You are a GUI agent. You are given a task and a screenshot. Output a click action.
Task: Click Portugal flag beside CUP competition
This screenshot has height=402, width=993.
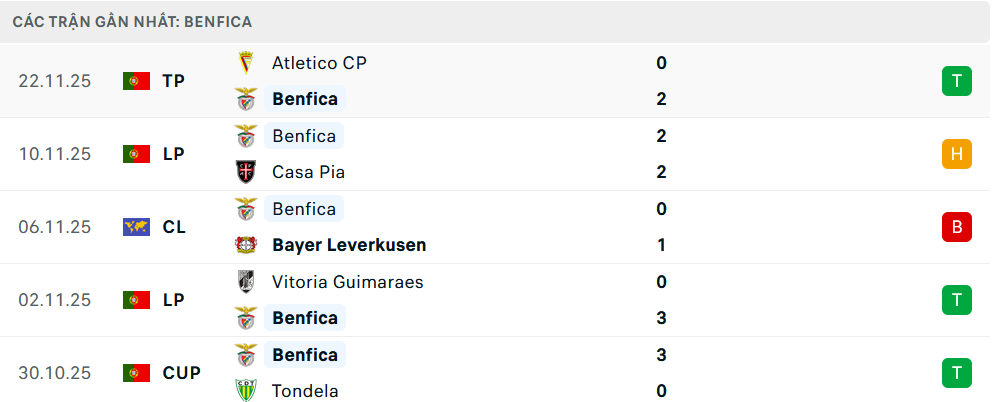136,373
